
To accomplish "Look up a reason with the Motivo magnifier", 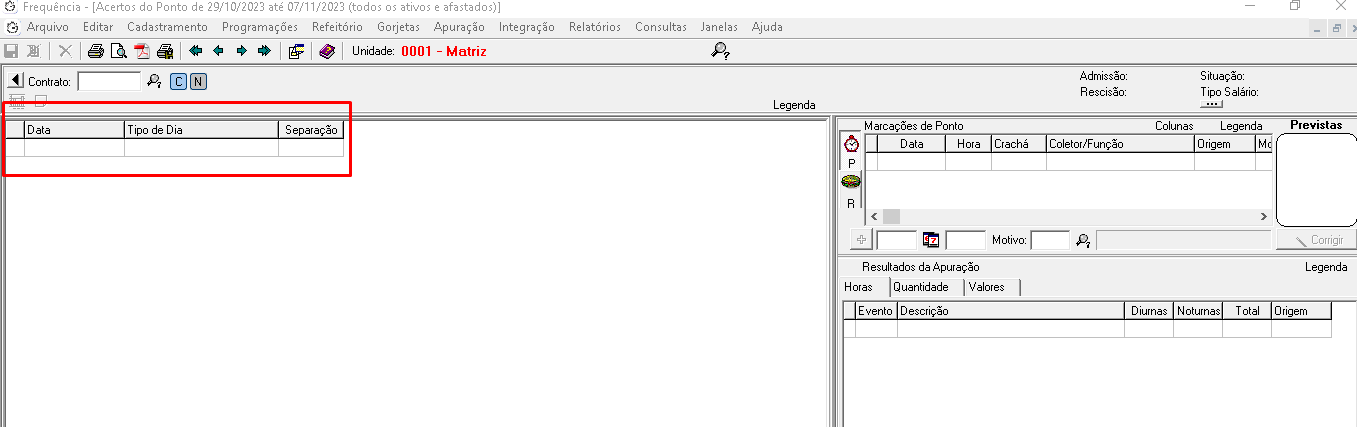I will 1083,240.
